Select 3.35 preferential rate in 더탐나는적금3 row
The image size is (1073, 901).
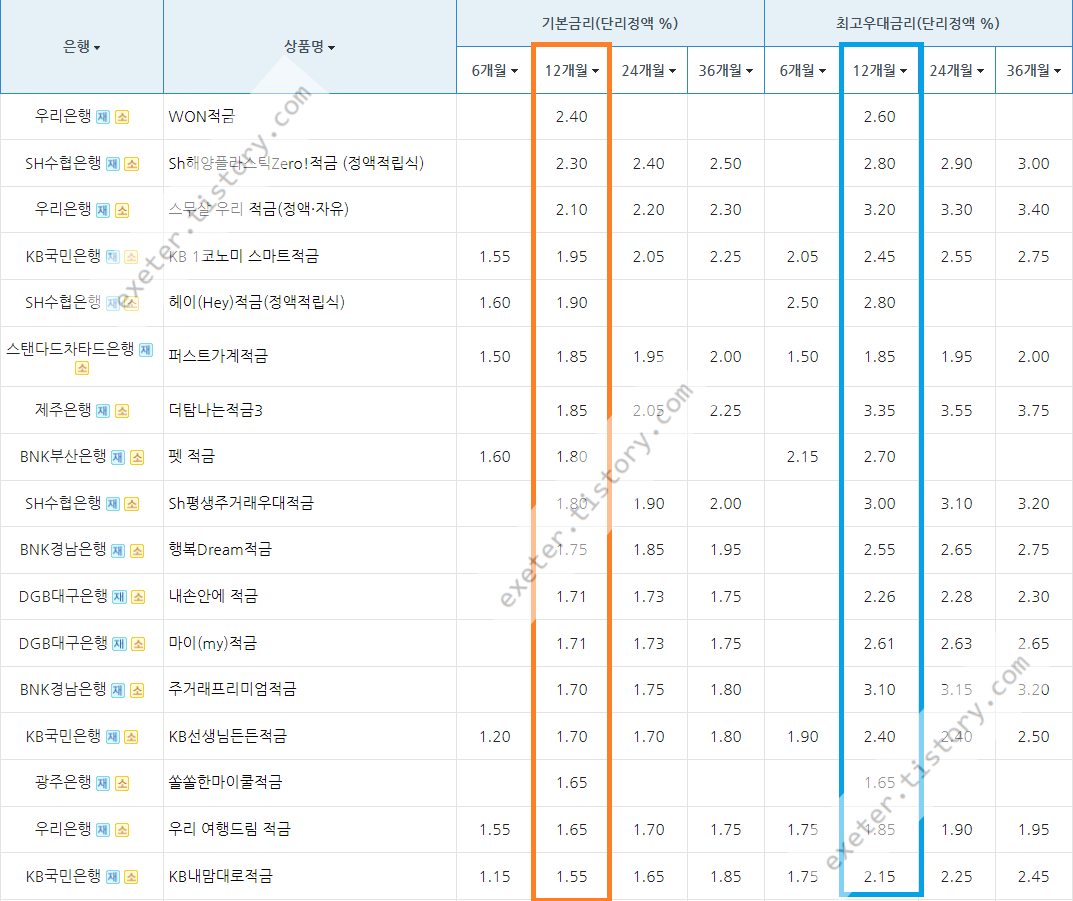pos(879,410)
